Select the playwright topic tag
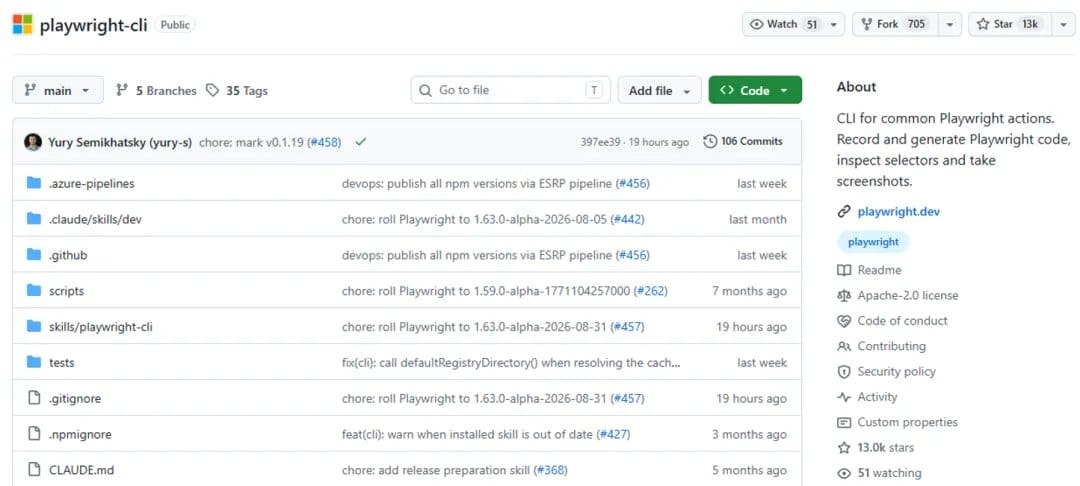1080x486 pixels. 873,242
